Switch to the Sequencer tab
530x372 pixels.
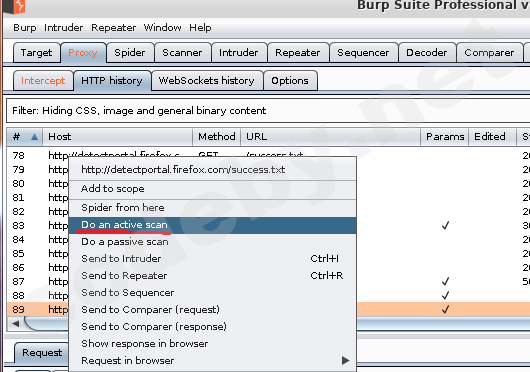click(x=363, y=53)
